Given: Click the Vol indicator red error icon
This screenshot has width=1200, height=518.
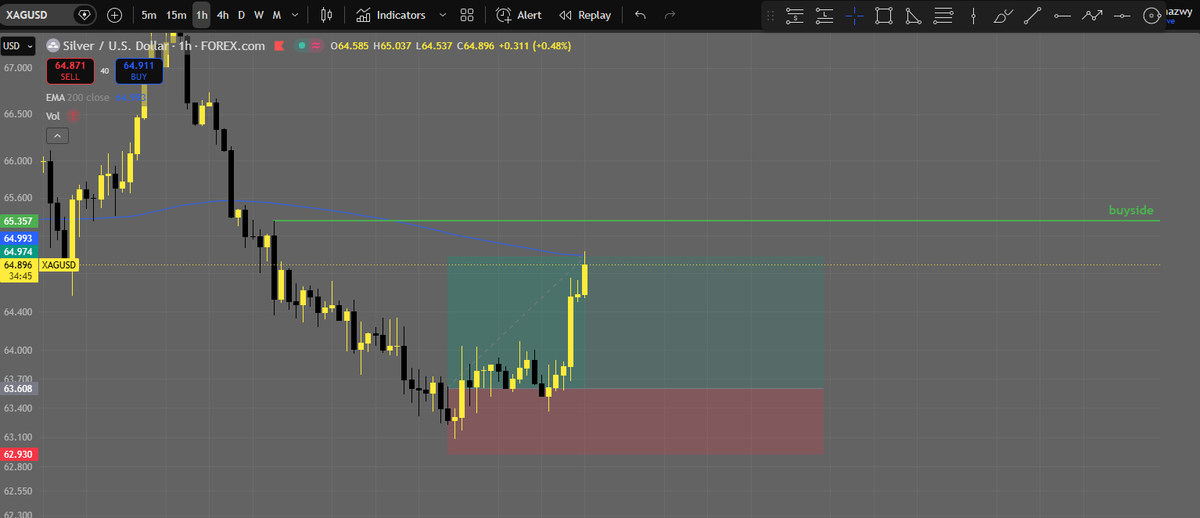Looking at the screenshot, I should (74, 116).
